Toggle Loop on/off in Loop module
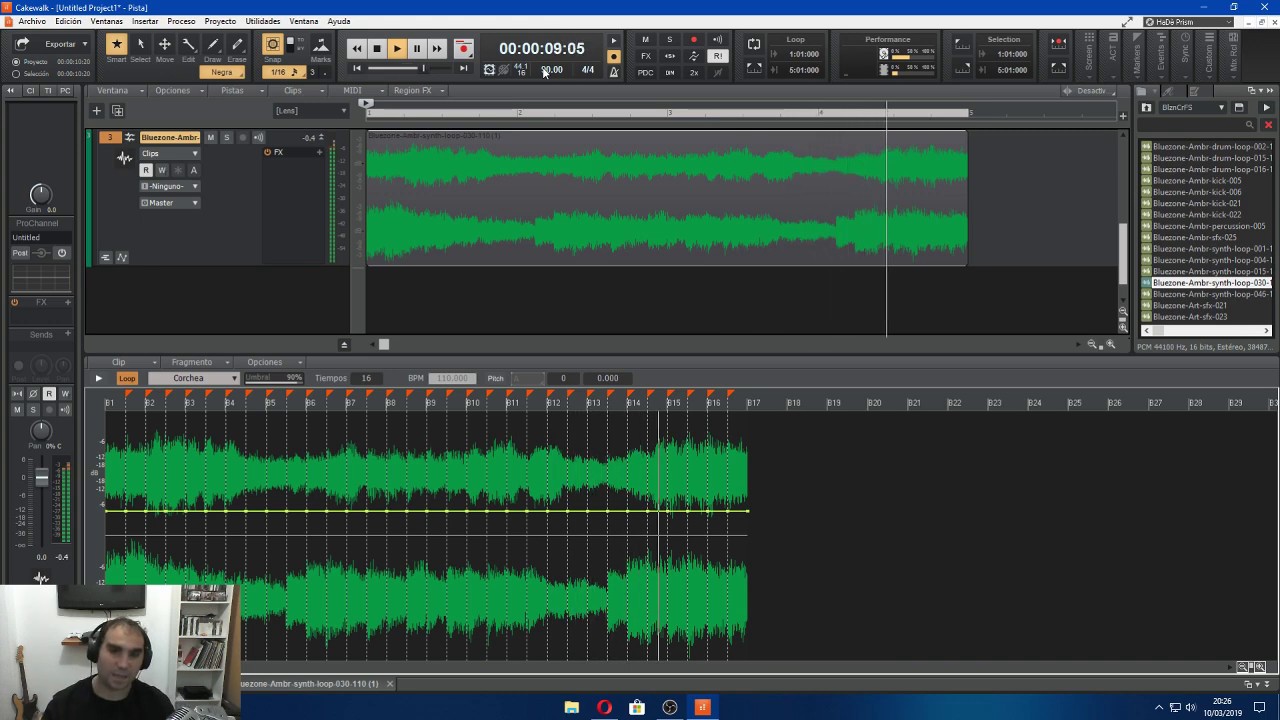Image resolution: width=1280 pixels, height=720 pixels. click(x=754, y=44)
